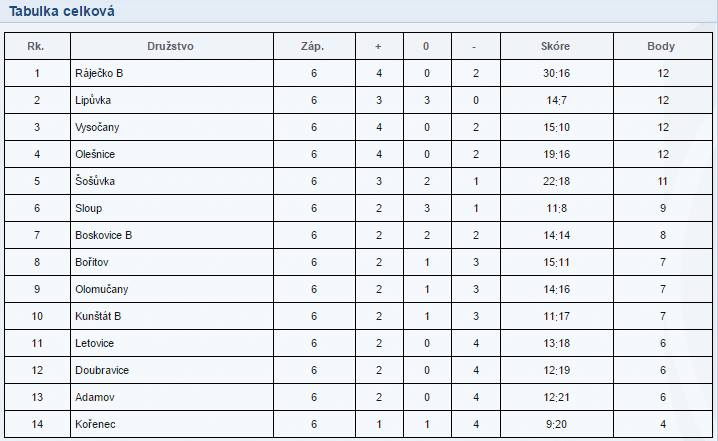Screen dimensions: 718x441
Task: Click the Doubravice team name
Action: coord(102,370)
